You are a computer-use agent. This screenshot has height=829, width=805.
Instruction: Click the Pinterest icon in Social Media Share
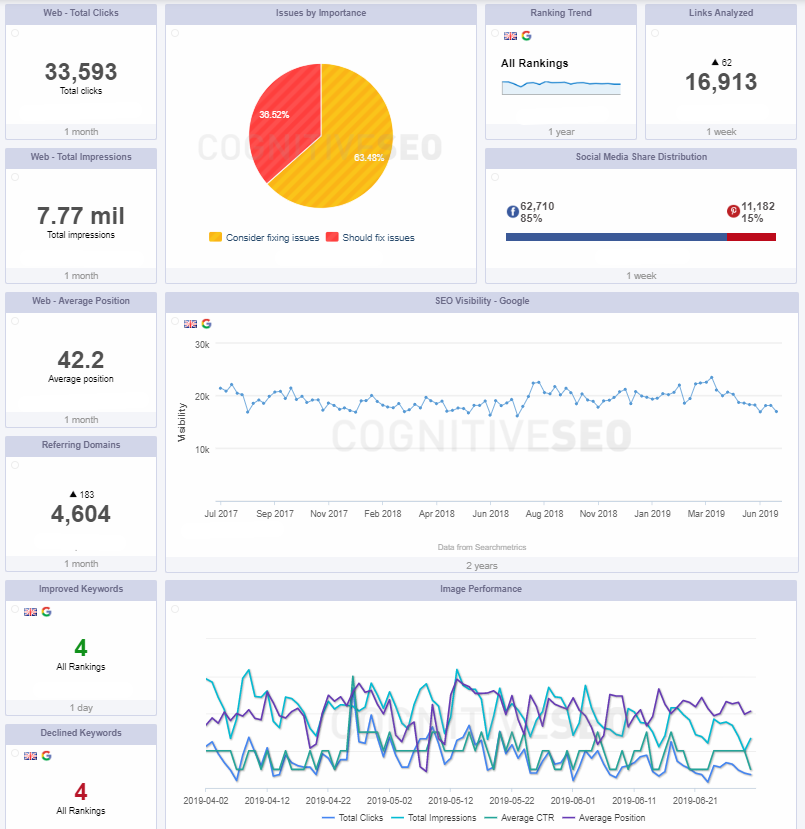[x=733, y=212]
